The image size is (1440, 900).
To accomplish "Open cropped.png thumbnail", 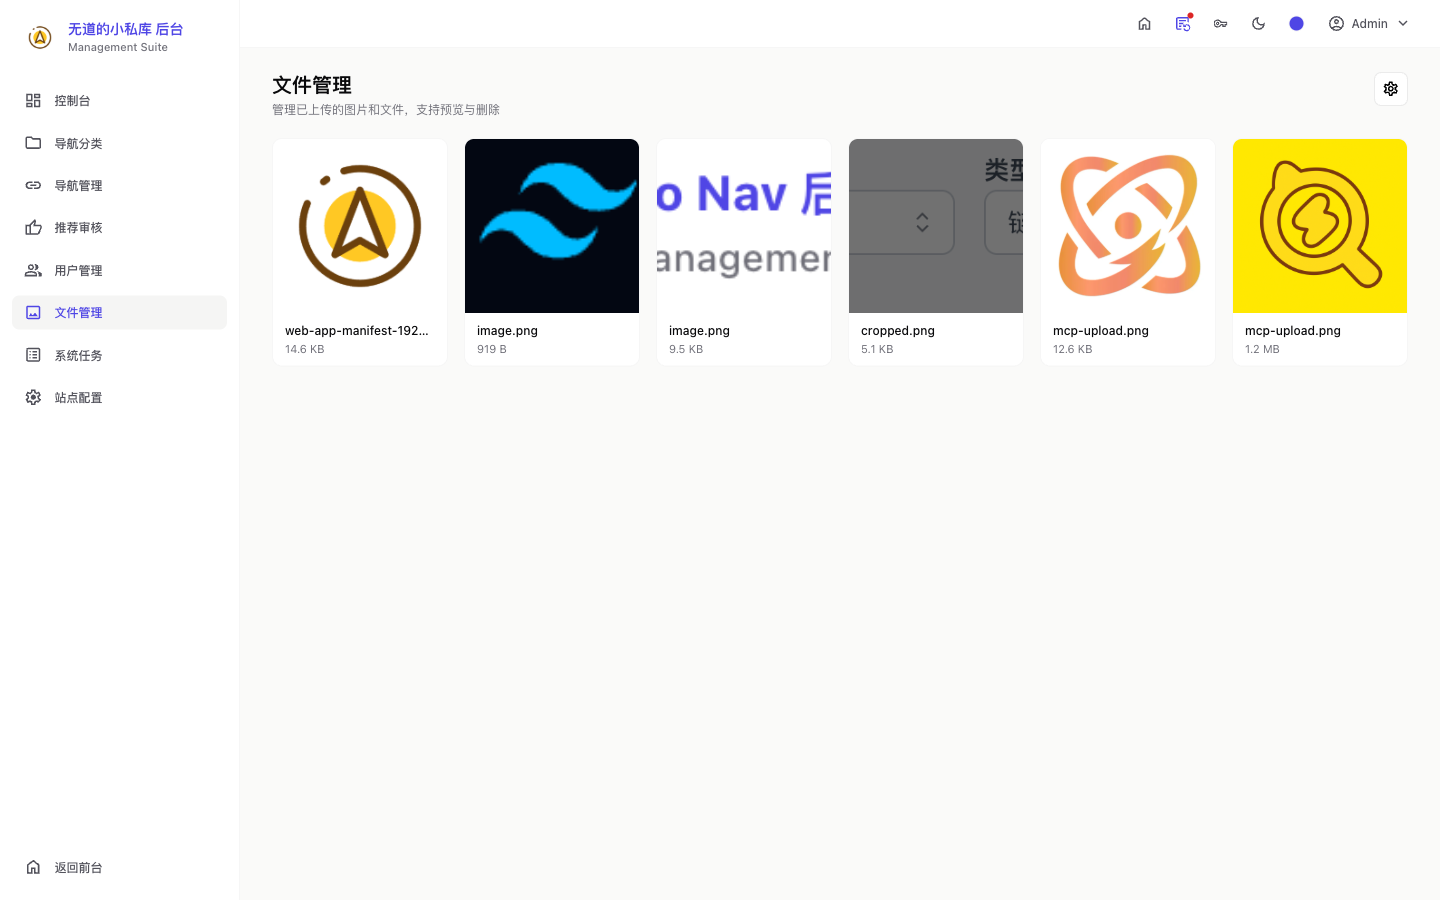I will 936,226.
